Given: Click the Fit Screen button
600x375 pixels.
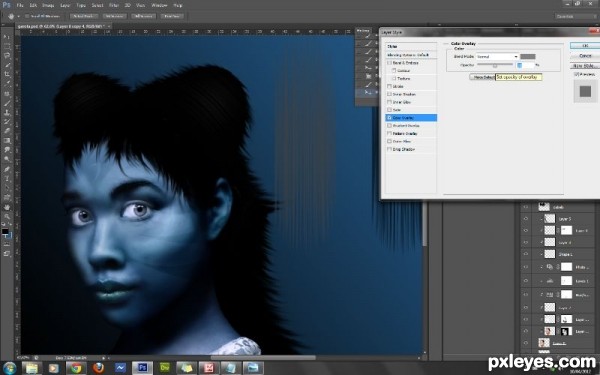Looking at the screenshot, I should pos(114,16).
